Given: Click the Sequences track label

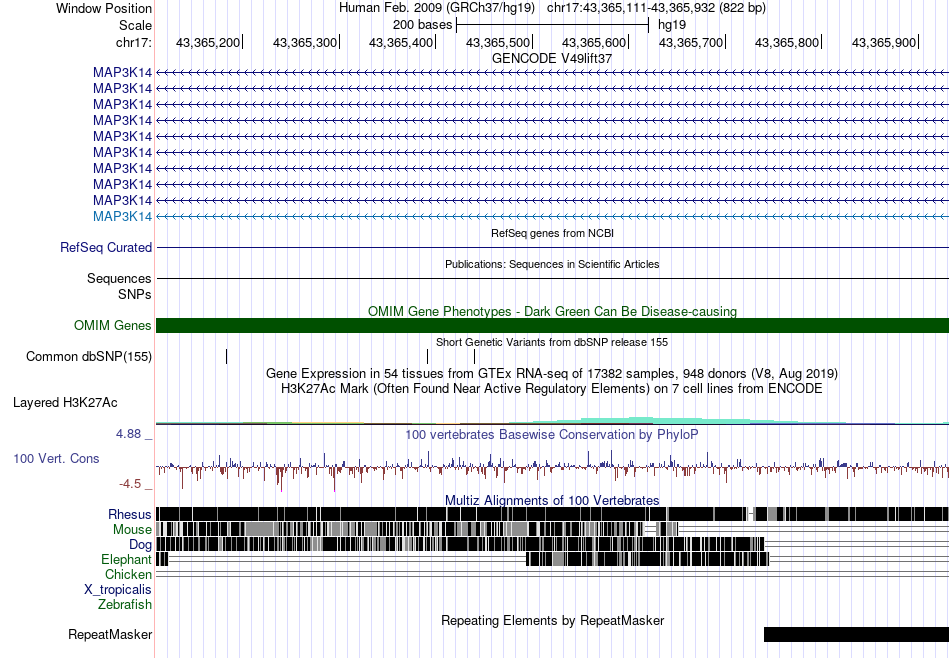Looking at the screenshot, I should coord(119,279).
